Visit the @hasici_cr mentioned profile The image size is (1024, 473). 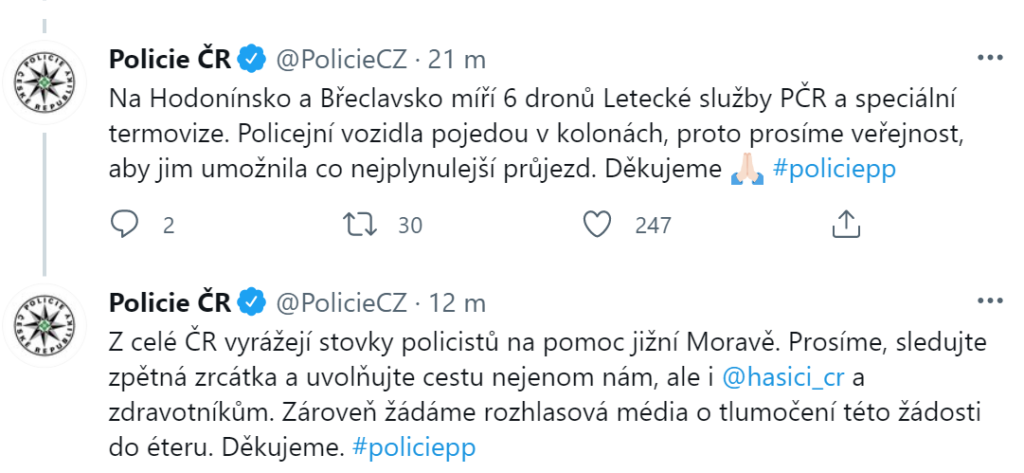pos(790,376)
